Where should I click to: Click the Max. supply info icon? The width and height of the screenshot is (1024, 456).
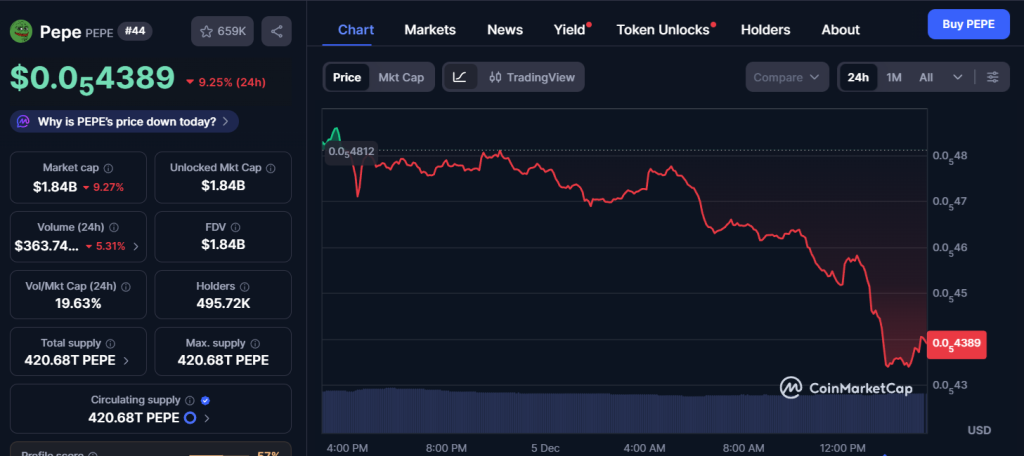[255, 343]
